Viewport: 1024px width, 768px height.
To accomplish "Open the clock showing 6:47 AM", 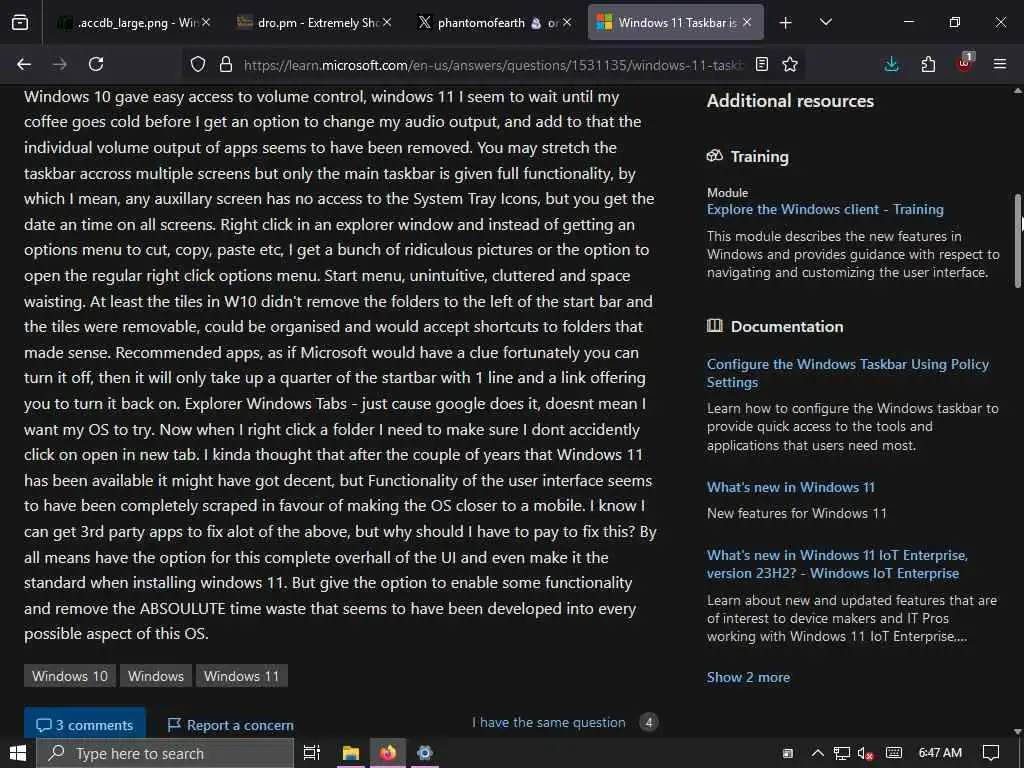I will click(x=940, y=753).
